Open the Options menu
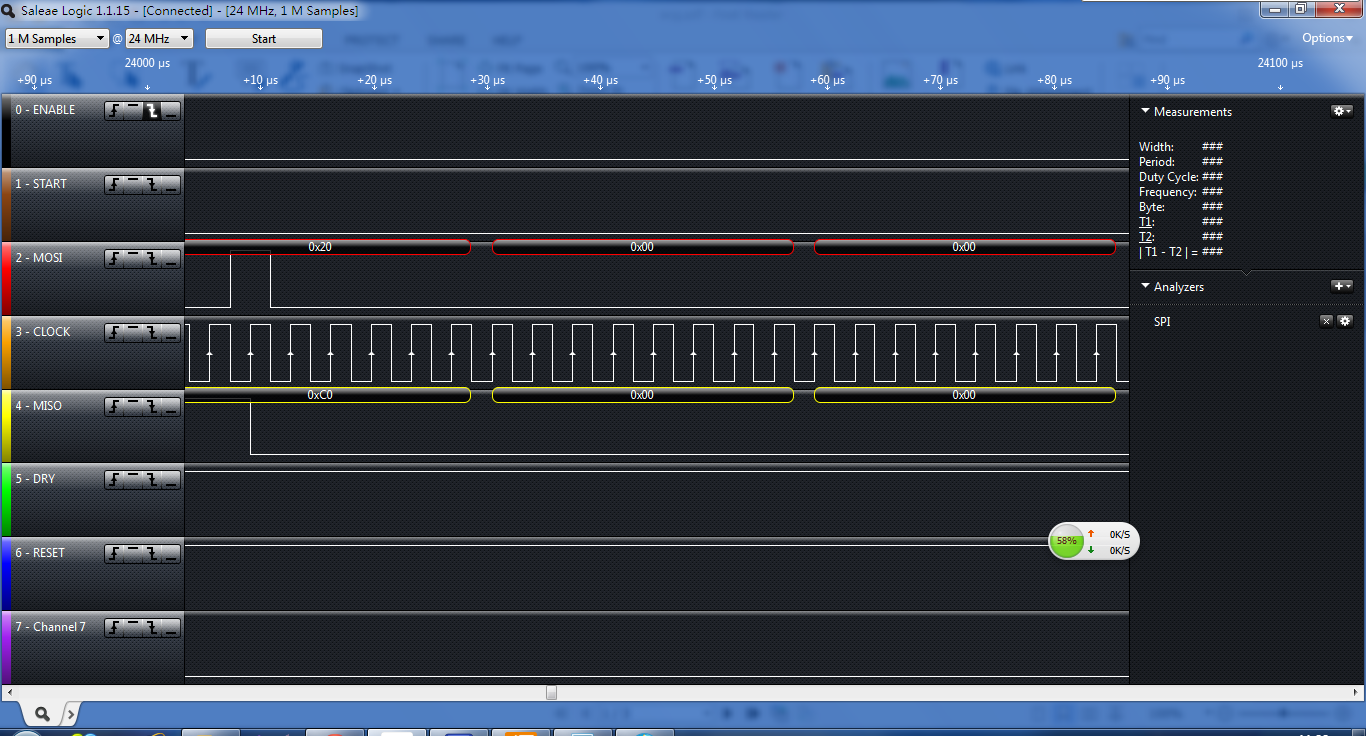The image size is (1366, 736). (1327, 38)
